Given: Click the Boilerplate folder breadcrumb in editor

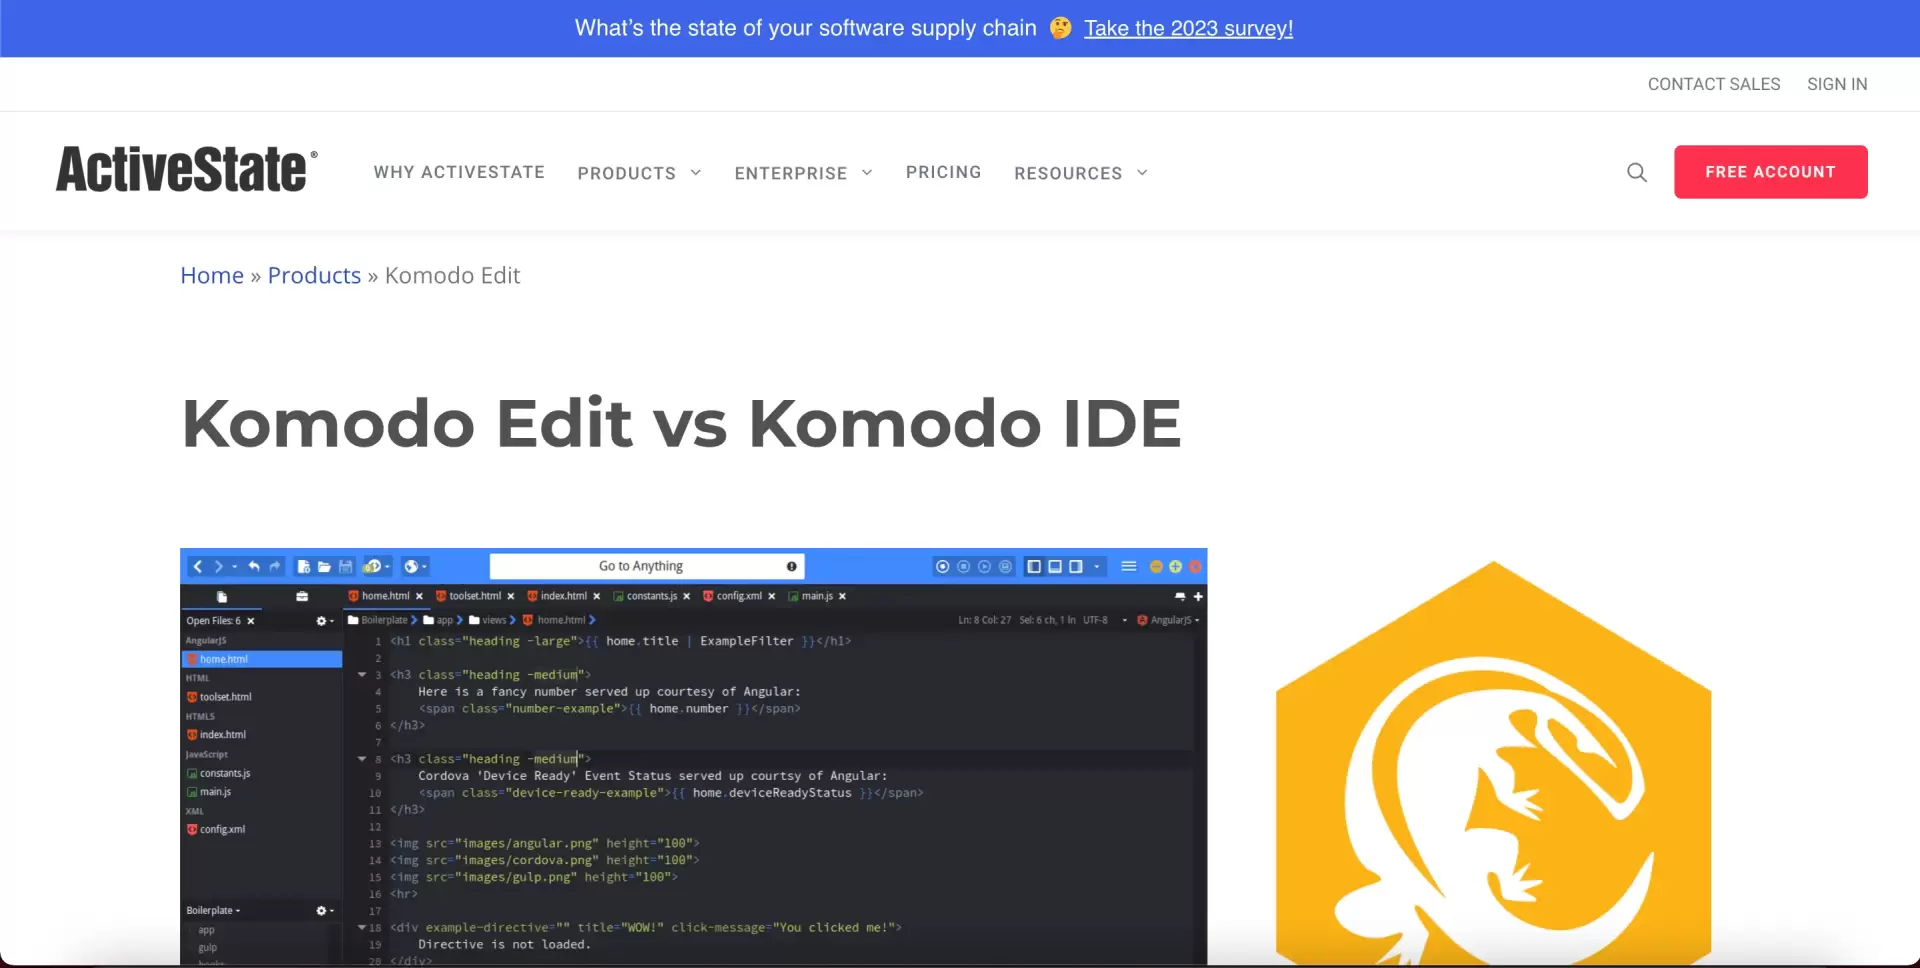Looking at the screenshot, I should pos(378,620).
